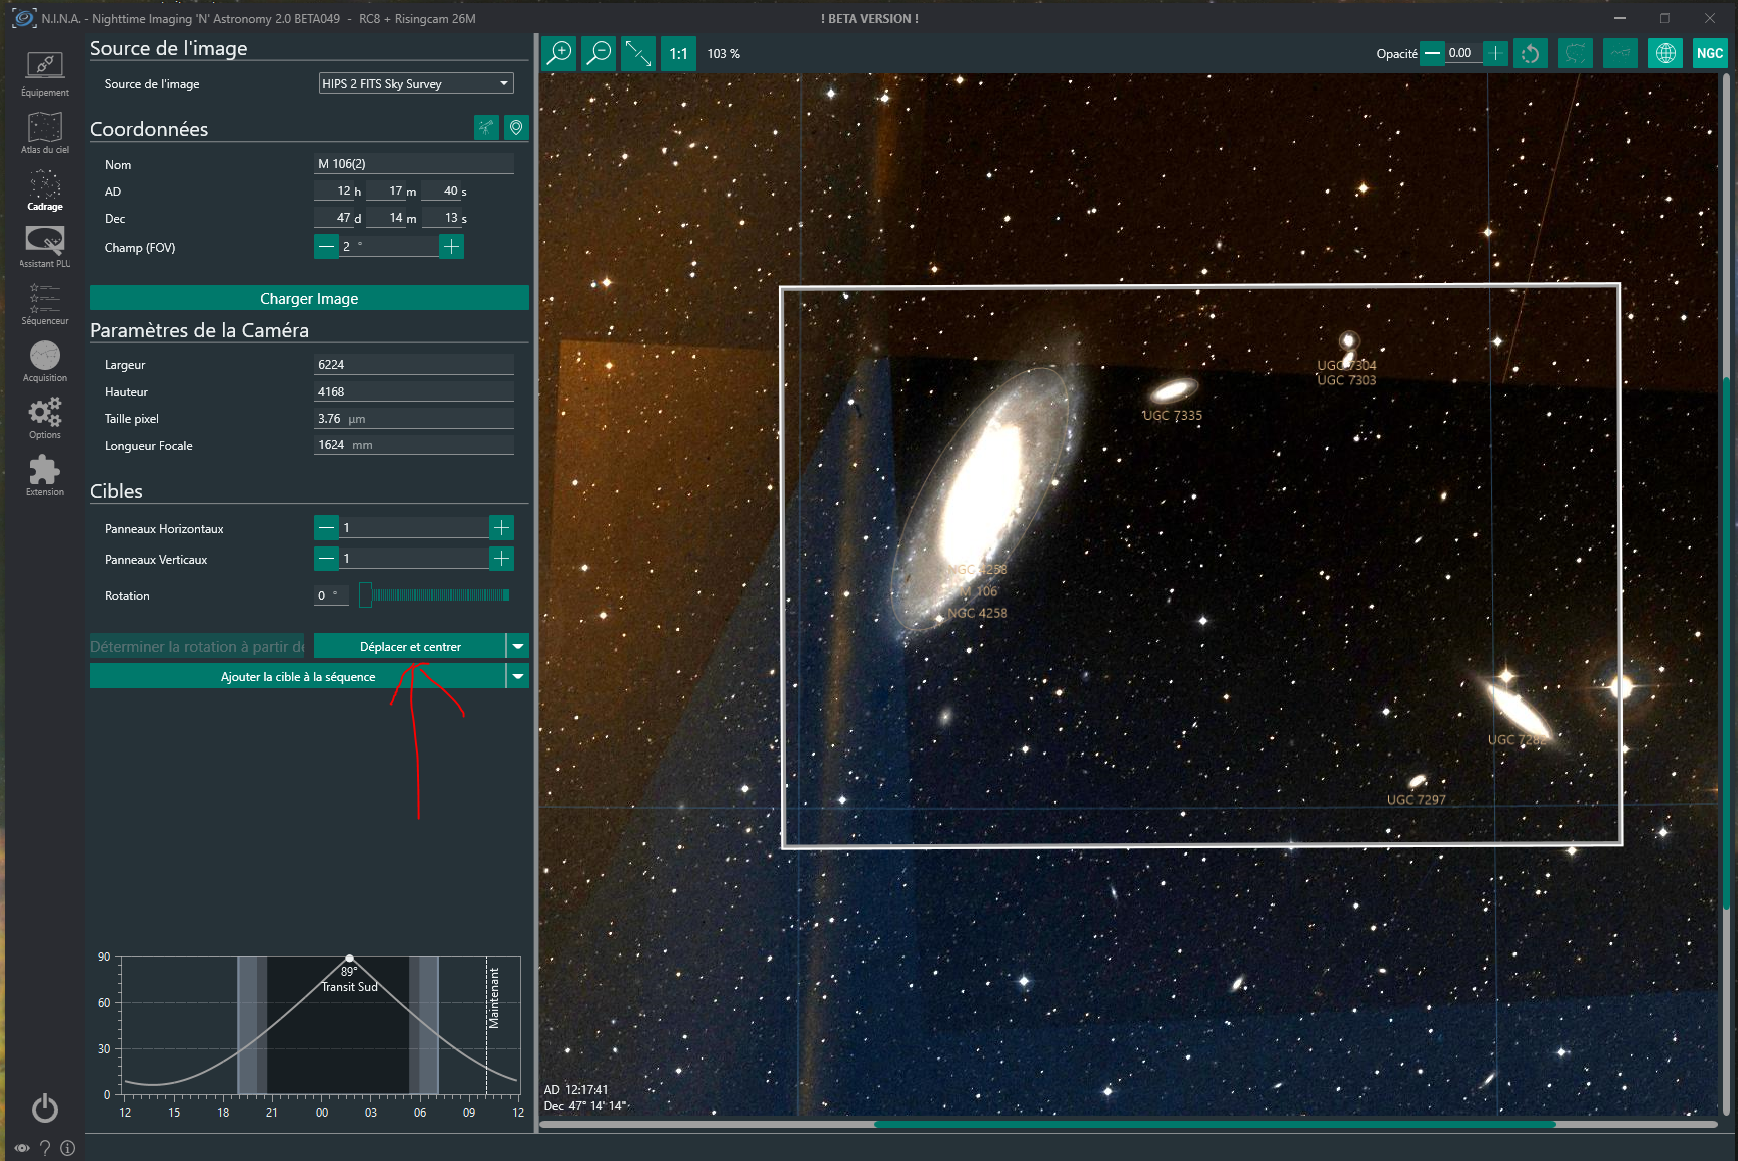Increase Panneaux Verticaux count
Screen dimensions: 1738x1161
pos(502,558)
